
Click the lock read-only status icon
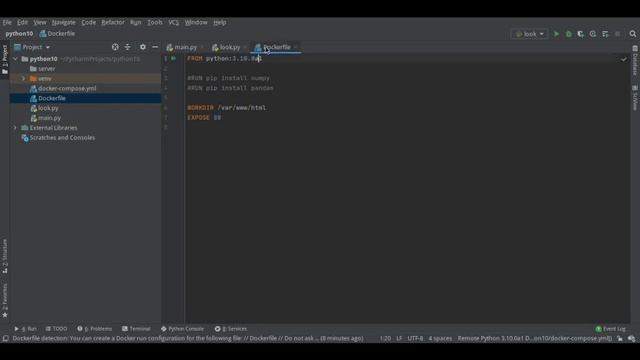(620, 338)
